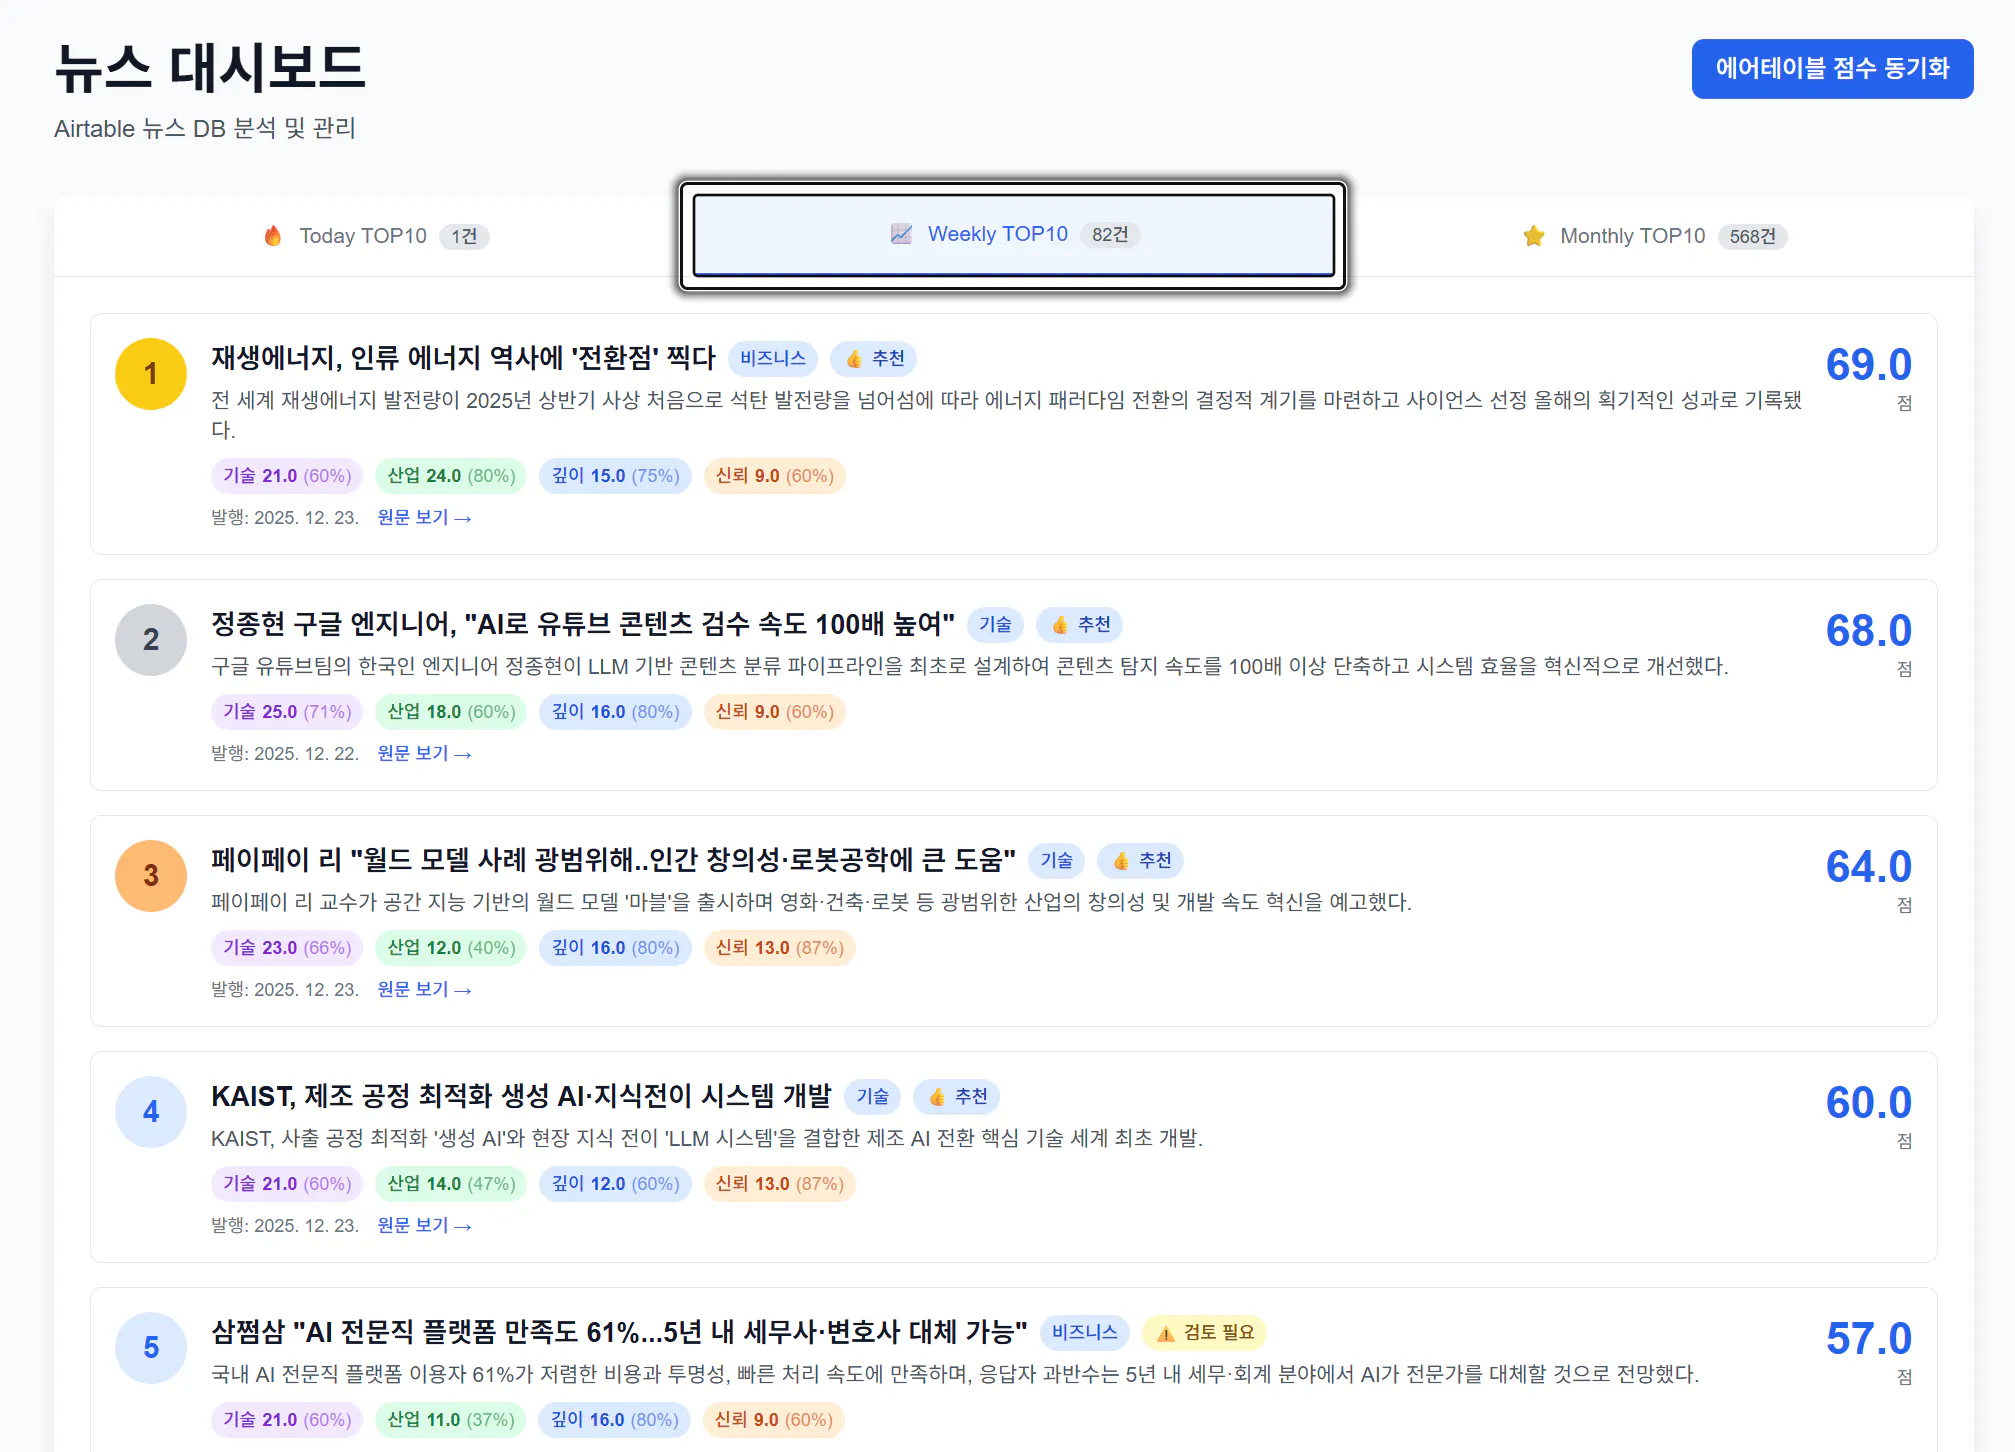Image resolution: width=2015 pixels, height=1452 pixels.
Task: Click the rank 2 silver badge
Action: tap(151, 640)
